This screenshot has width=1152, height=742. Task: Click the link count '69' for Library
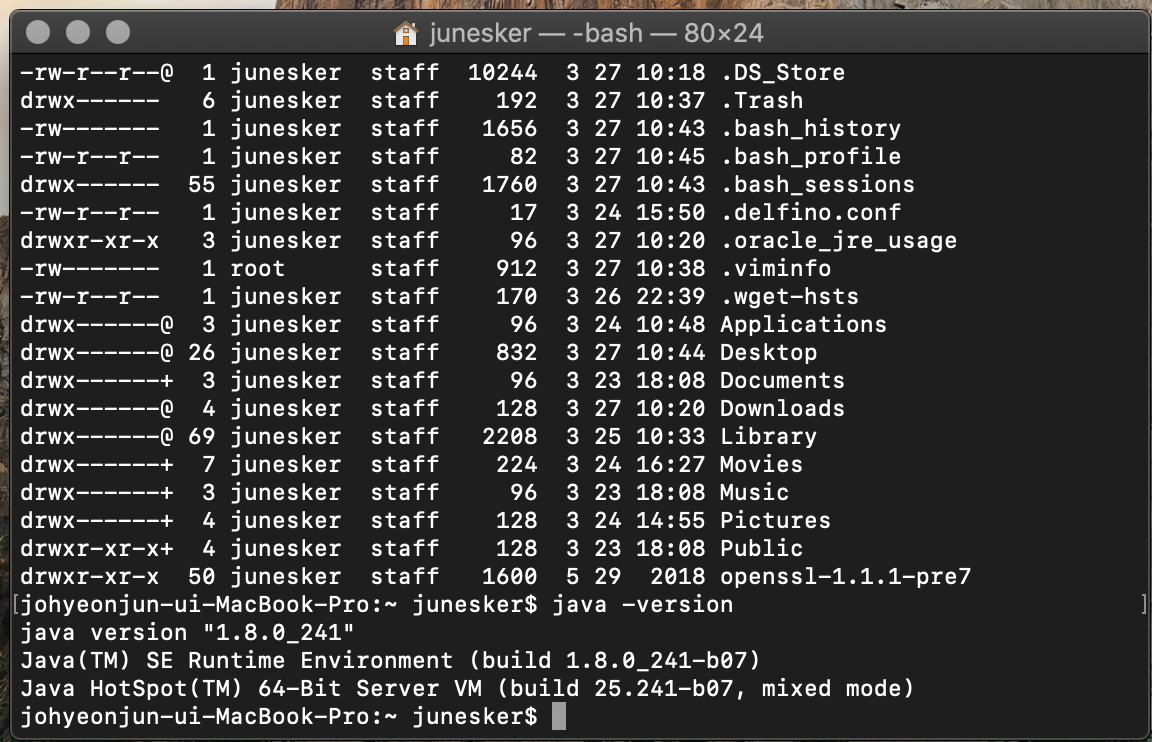click(x=202, y=436)
